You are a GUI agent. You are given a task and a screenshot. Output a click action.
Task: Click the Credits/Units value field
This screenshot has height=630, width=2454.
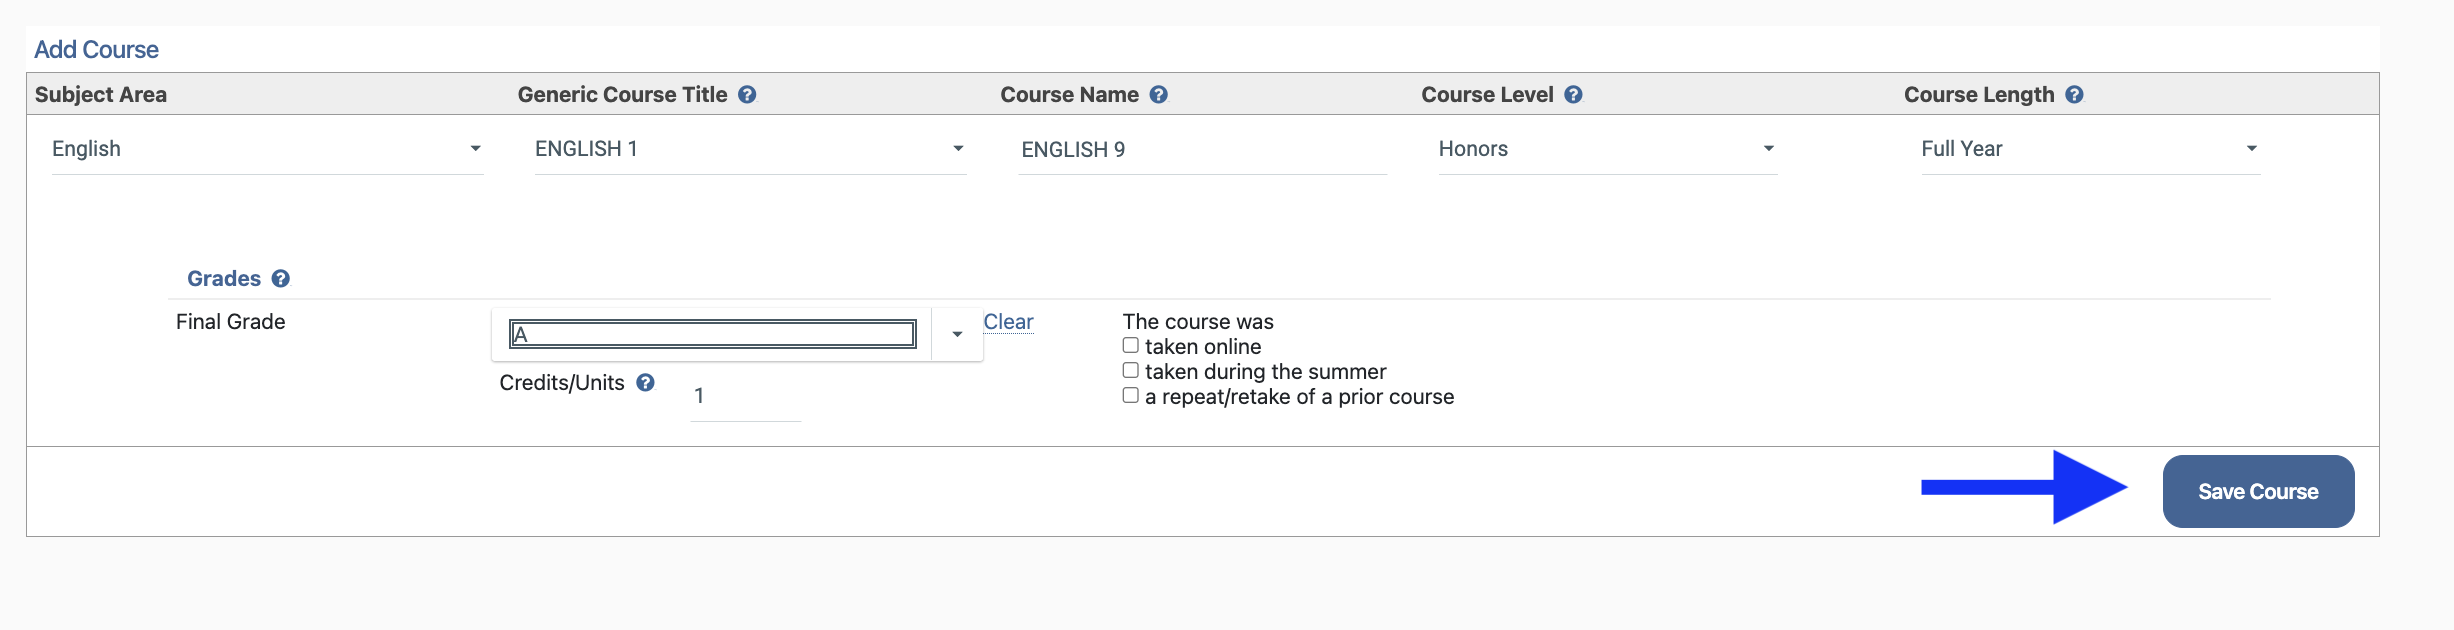click(745, 396)
